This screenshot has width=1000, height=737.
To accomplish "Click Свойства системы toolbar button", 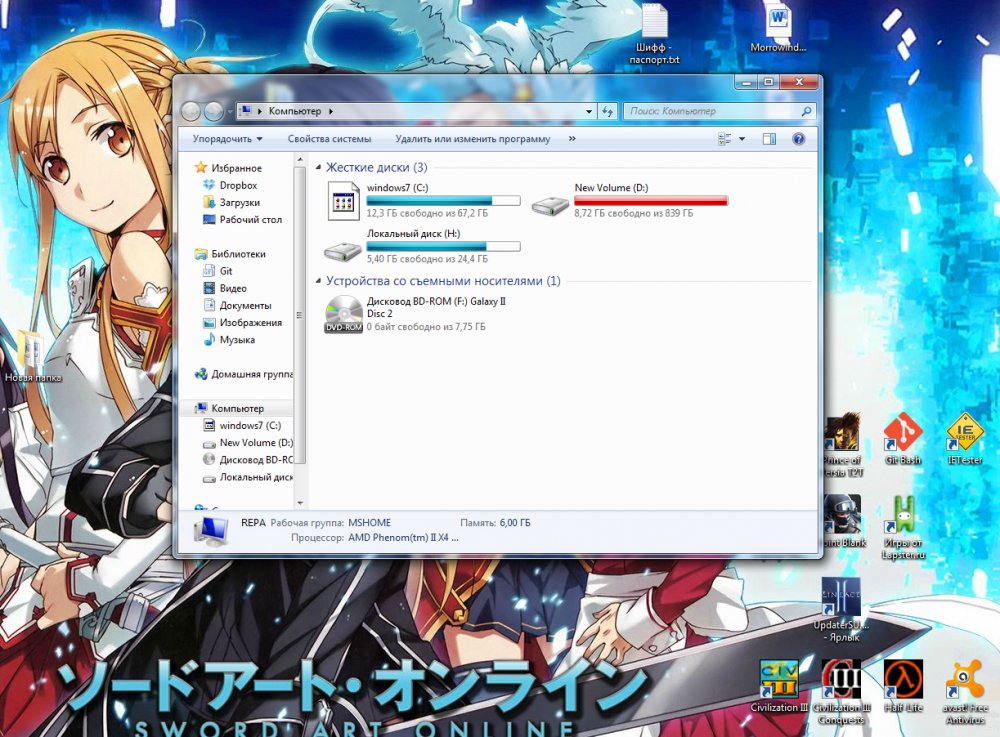I will click(329, 138).
